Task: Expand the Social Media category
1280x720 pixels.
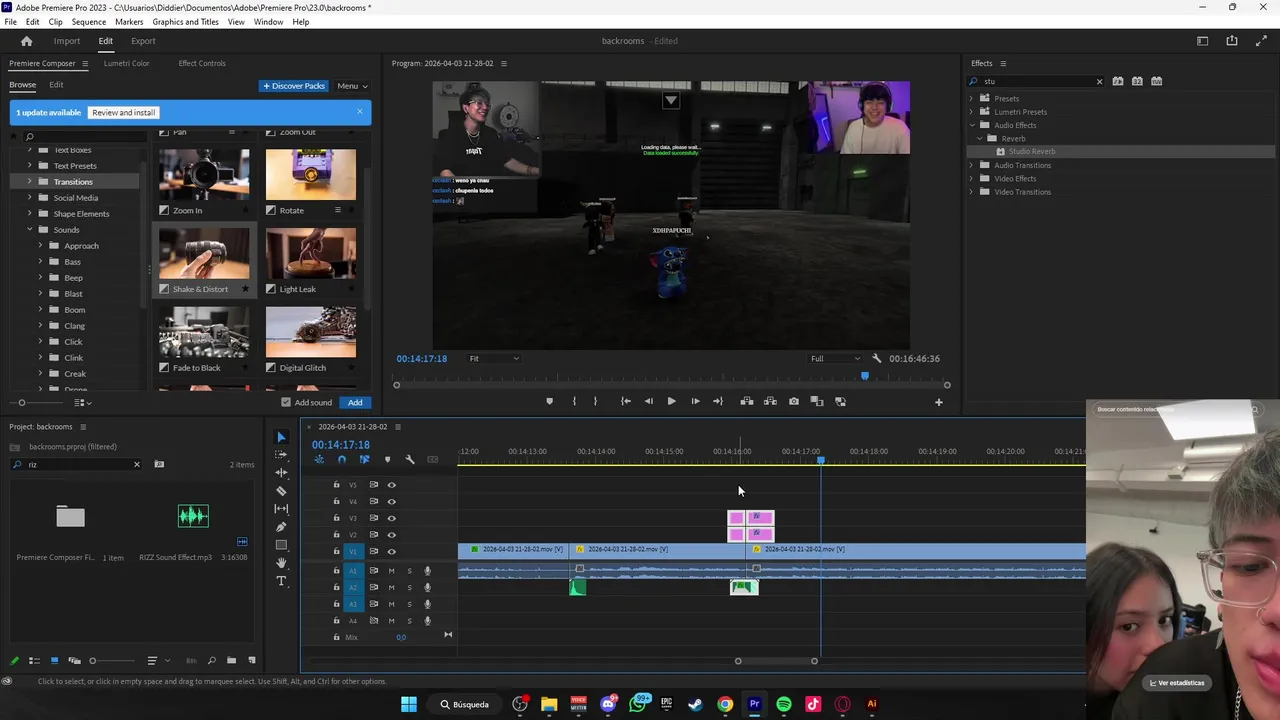Action: point(29,198)
